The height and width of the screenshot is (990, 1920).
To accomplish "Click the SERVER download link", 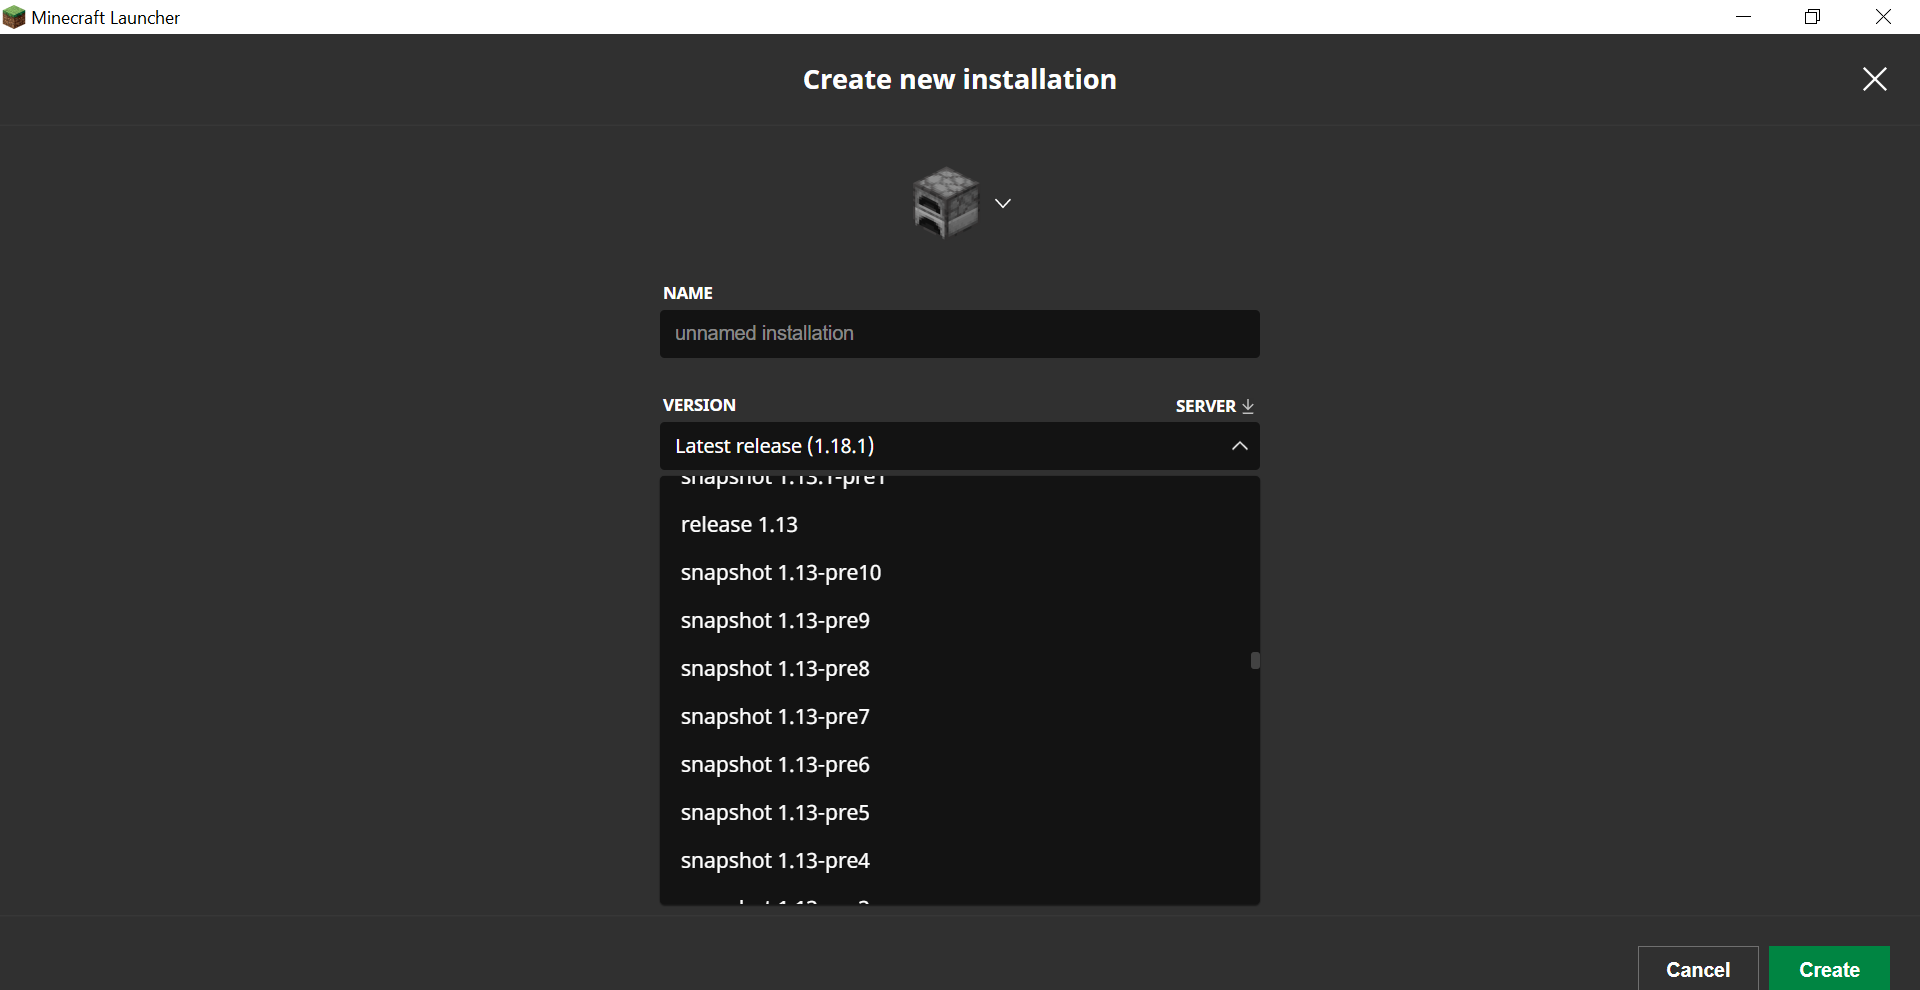I will (x=1214, y=406).
